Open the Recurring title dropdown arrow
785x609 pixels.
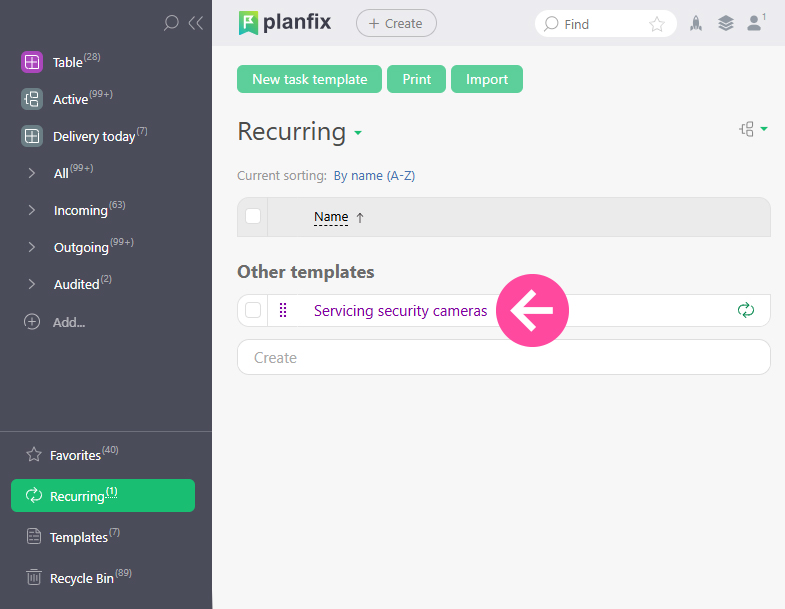[x=358, y=133]
